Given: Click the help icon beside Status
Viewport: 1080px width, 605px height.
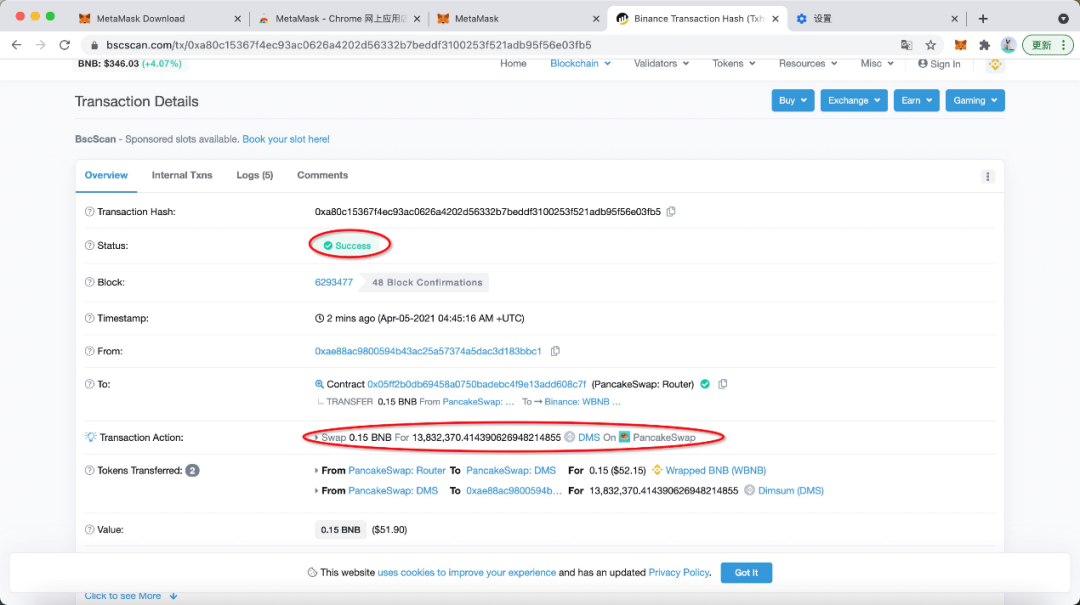Looking at the screenshot, I should [x=90, y=245].
